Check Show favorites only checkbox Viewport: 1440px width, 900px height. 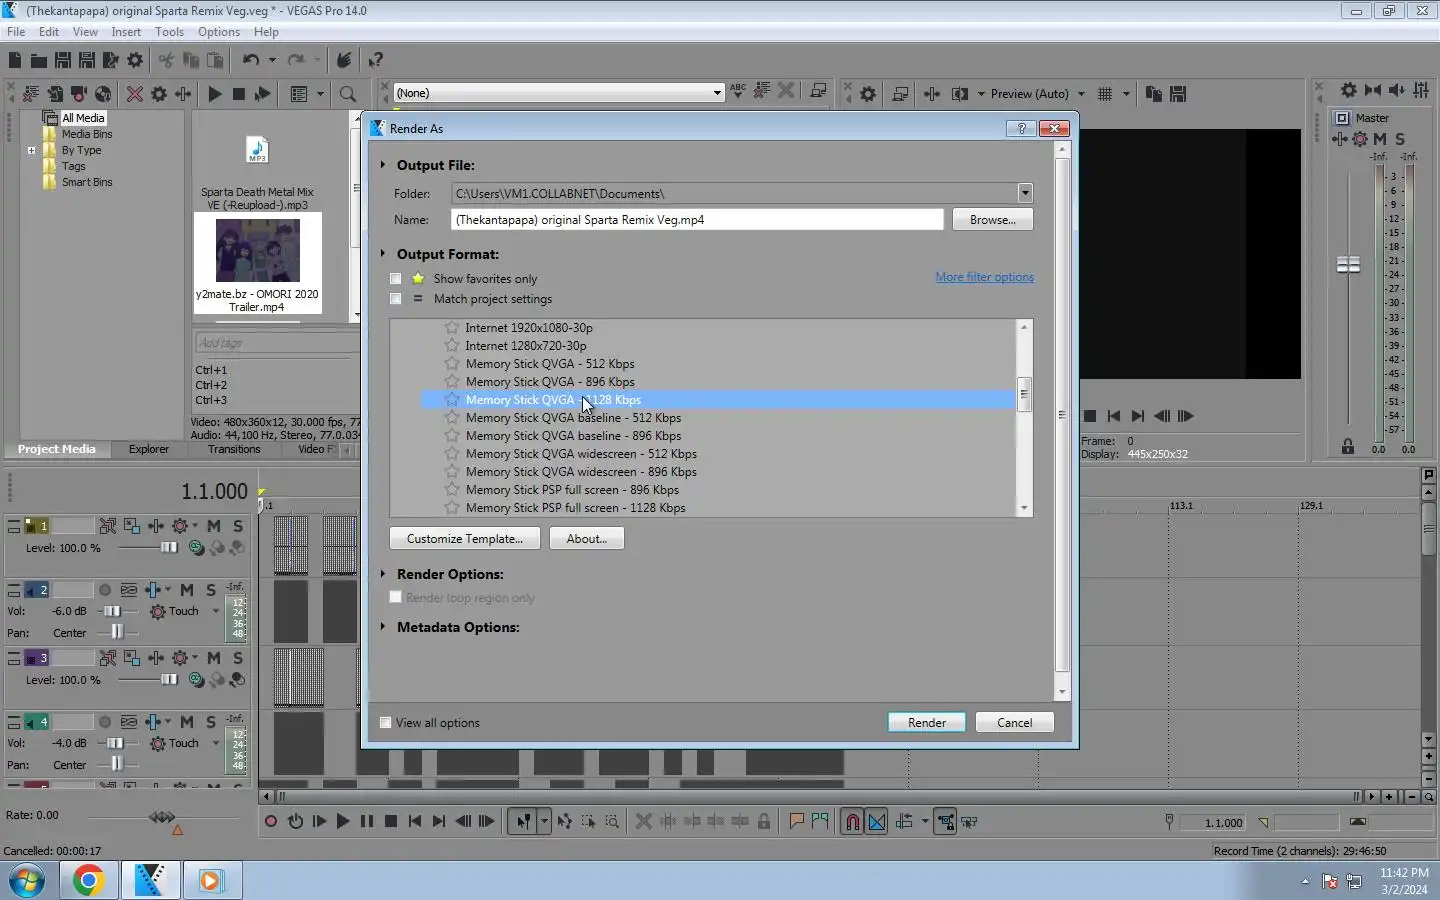[395, 279]
